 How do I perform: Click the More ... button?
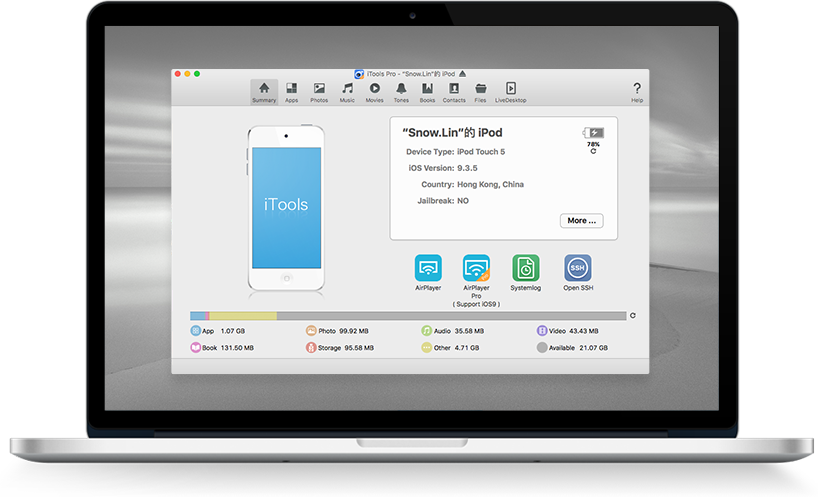[582, 221]
